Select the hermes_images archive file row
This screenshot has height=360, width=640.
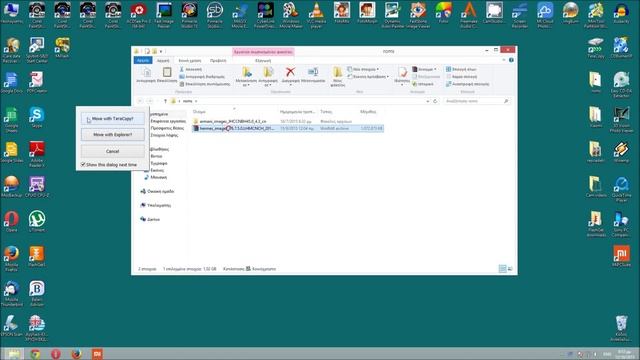[x=288, y=128]
